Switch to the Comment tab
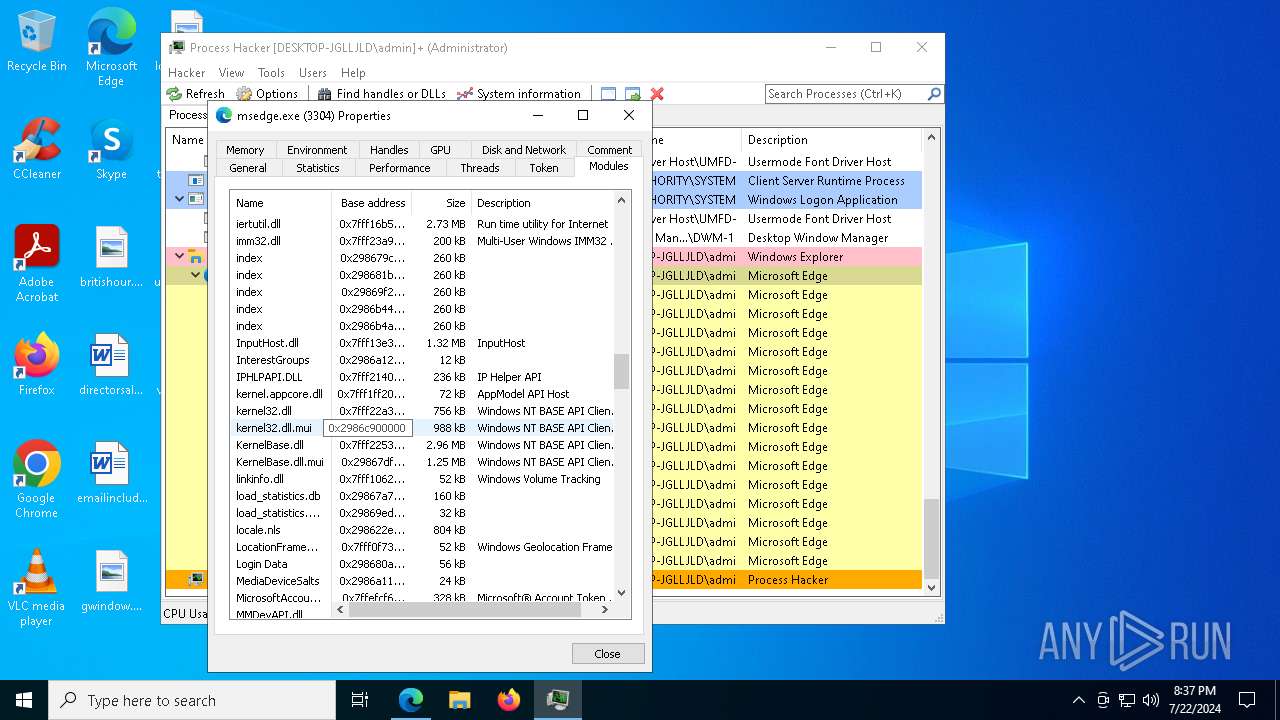The image size is (1280, 720). [610, 150]
